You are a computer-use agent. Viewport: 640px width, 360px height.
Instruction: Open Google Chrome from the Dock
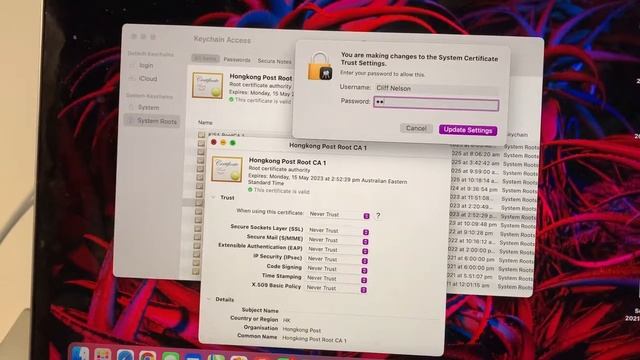tap(147, 356)
